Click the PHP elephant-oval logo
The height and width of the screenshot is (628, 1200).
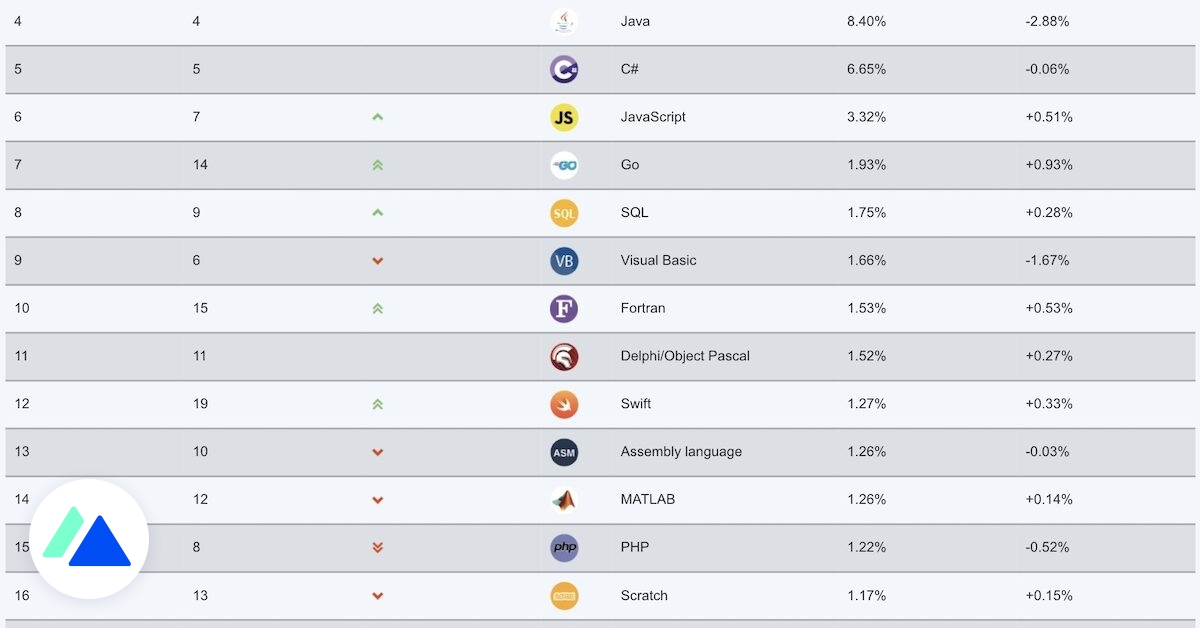(x=564, y=548)
